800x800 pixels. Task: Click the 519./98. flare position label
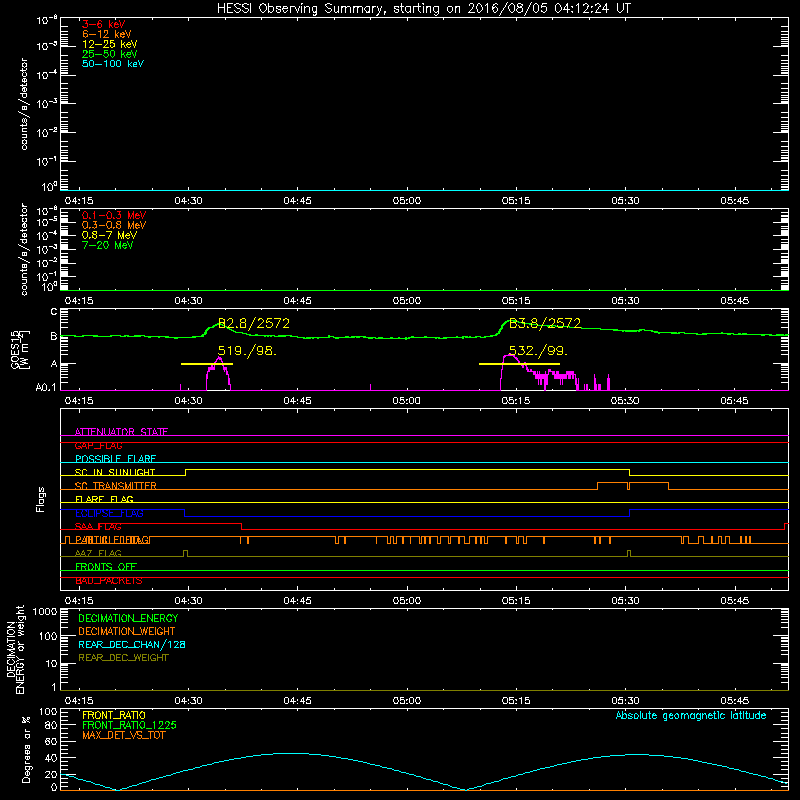point(247,351)
